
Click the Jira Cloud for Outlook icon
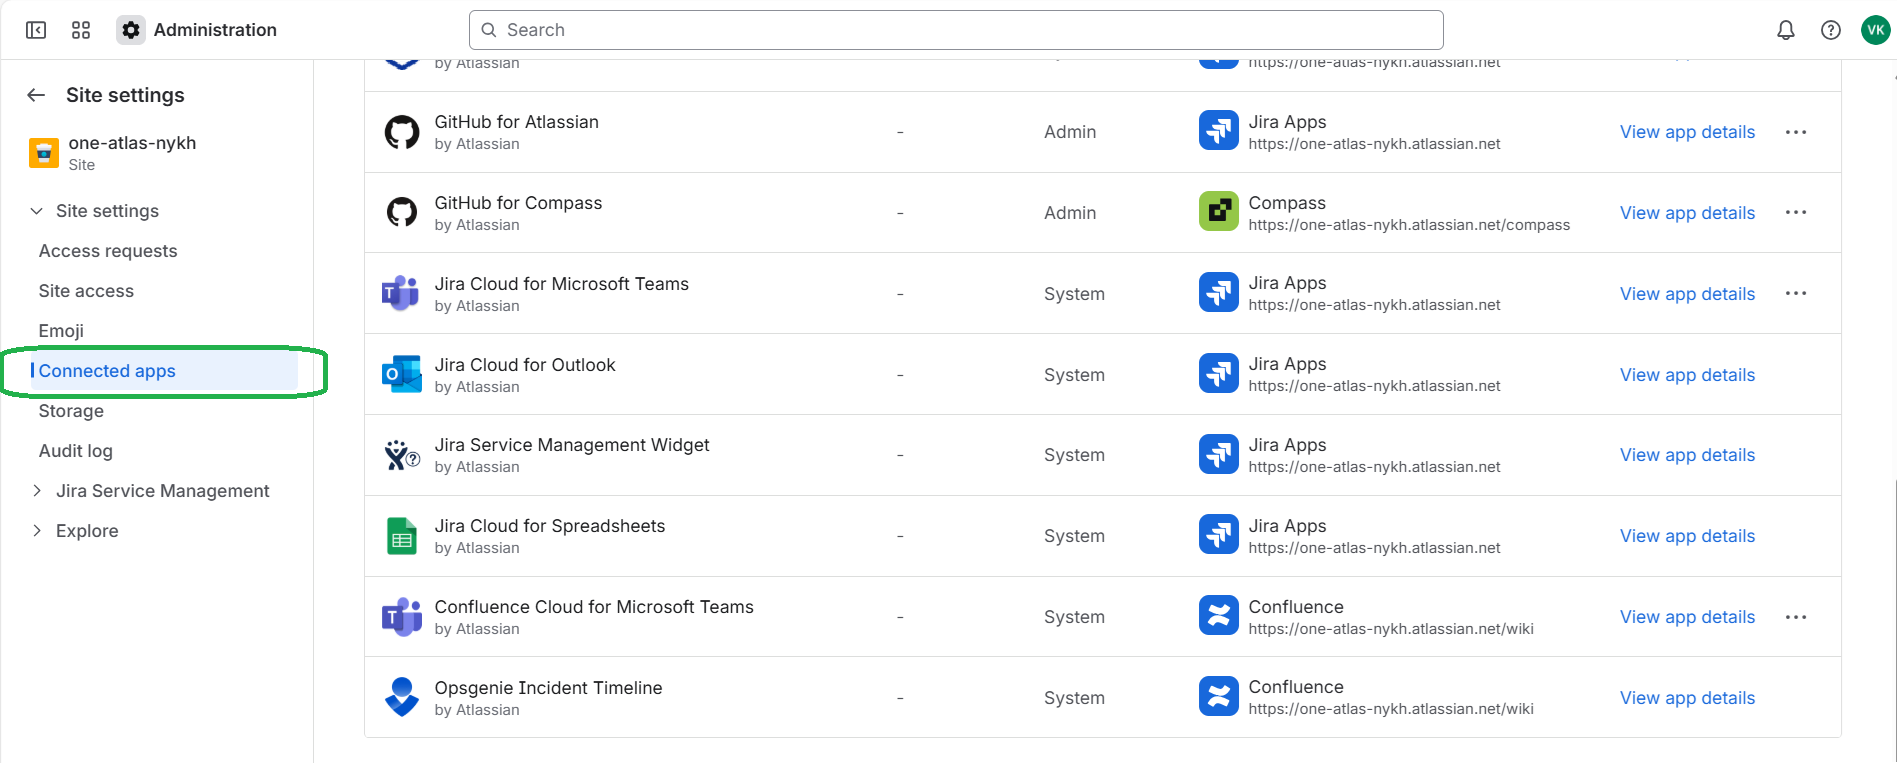click(402, 374)
